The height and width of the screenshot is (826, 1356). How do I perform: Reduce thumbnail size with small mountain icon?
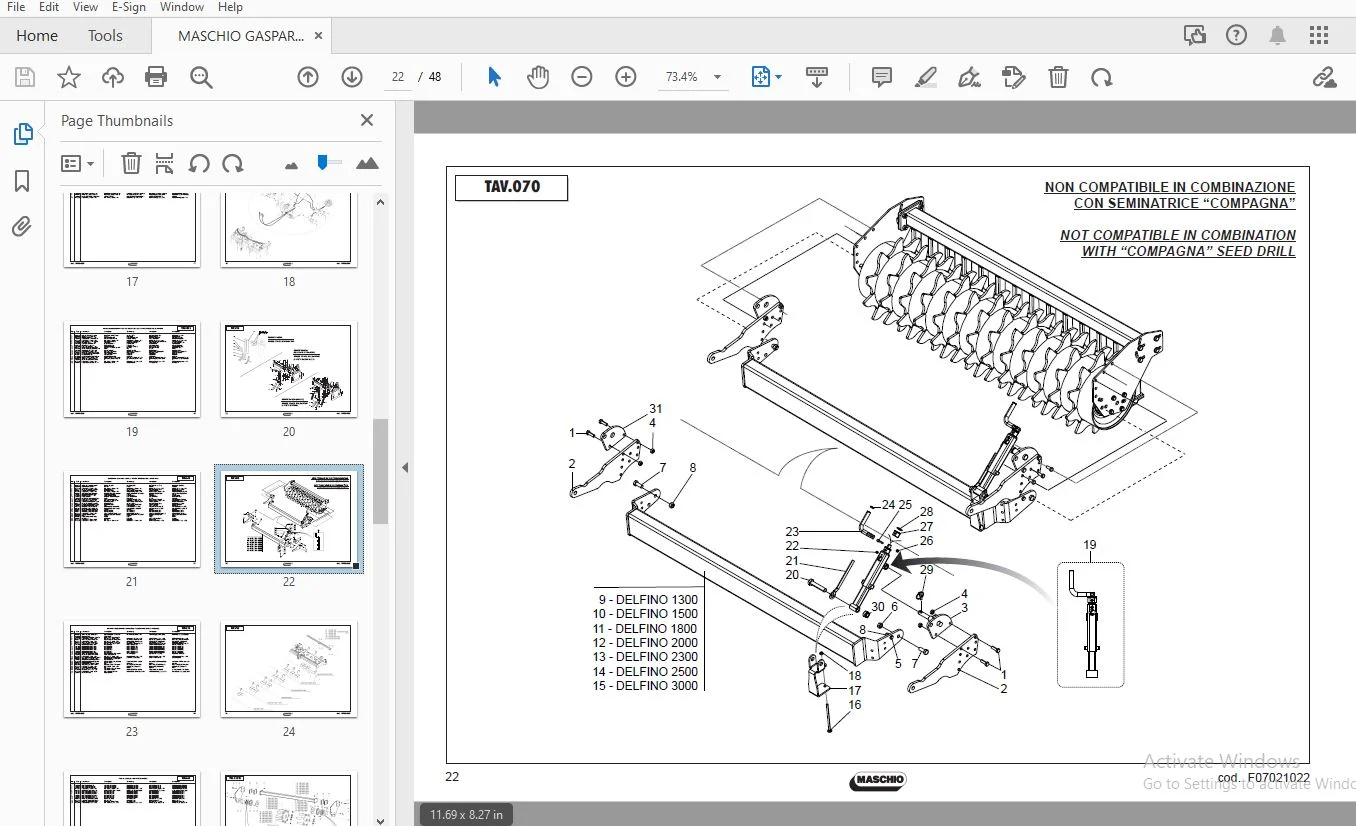(x=292, y=164)
